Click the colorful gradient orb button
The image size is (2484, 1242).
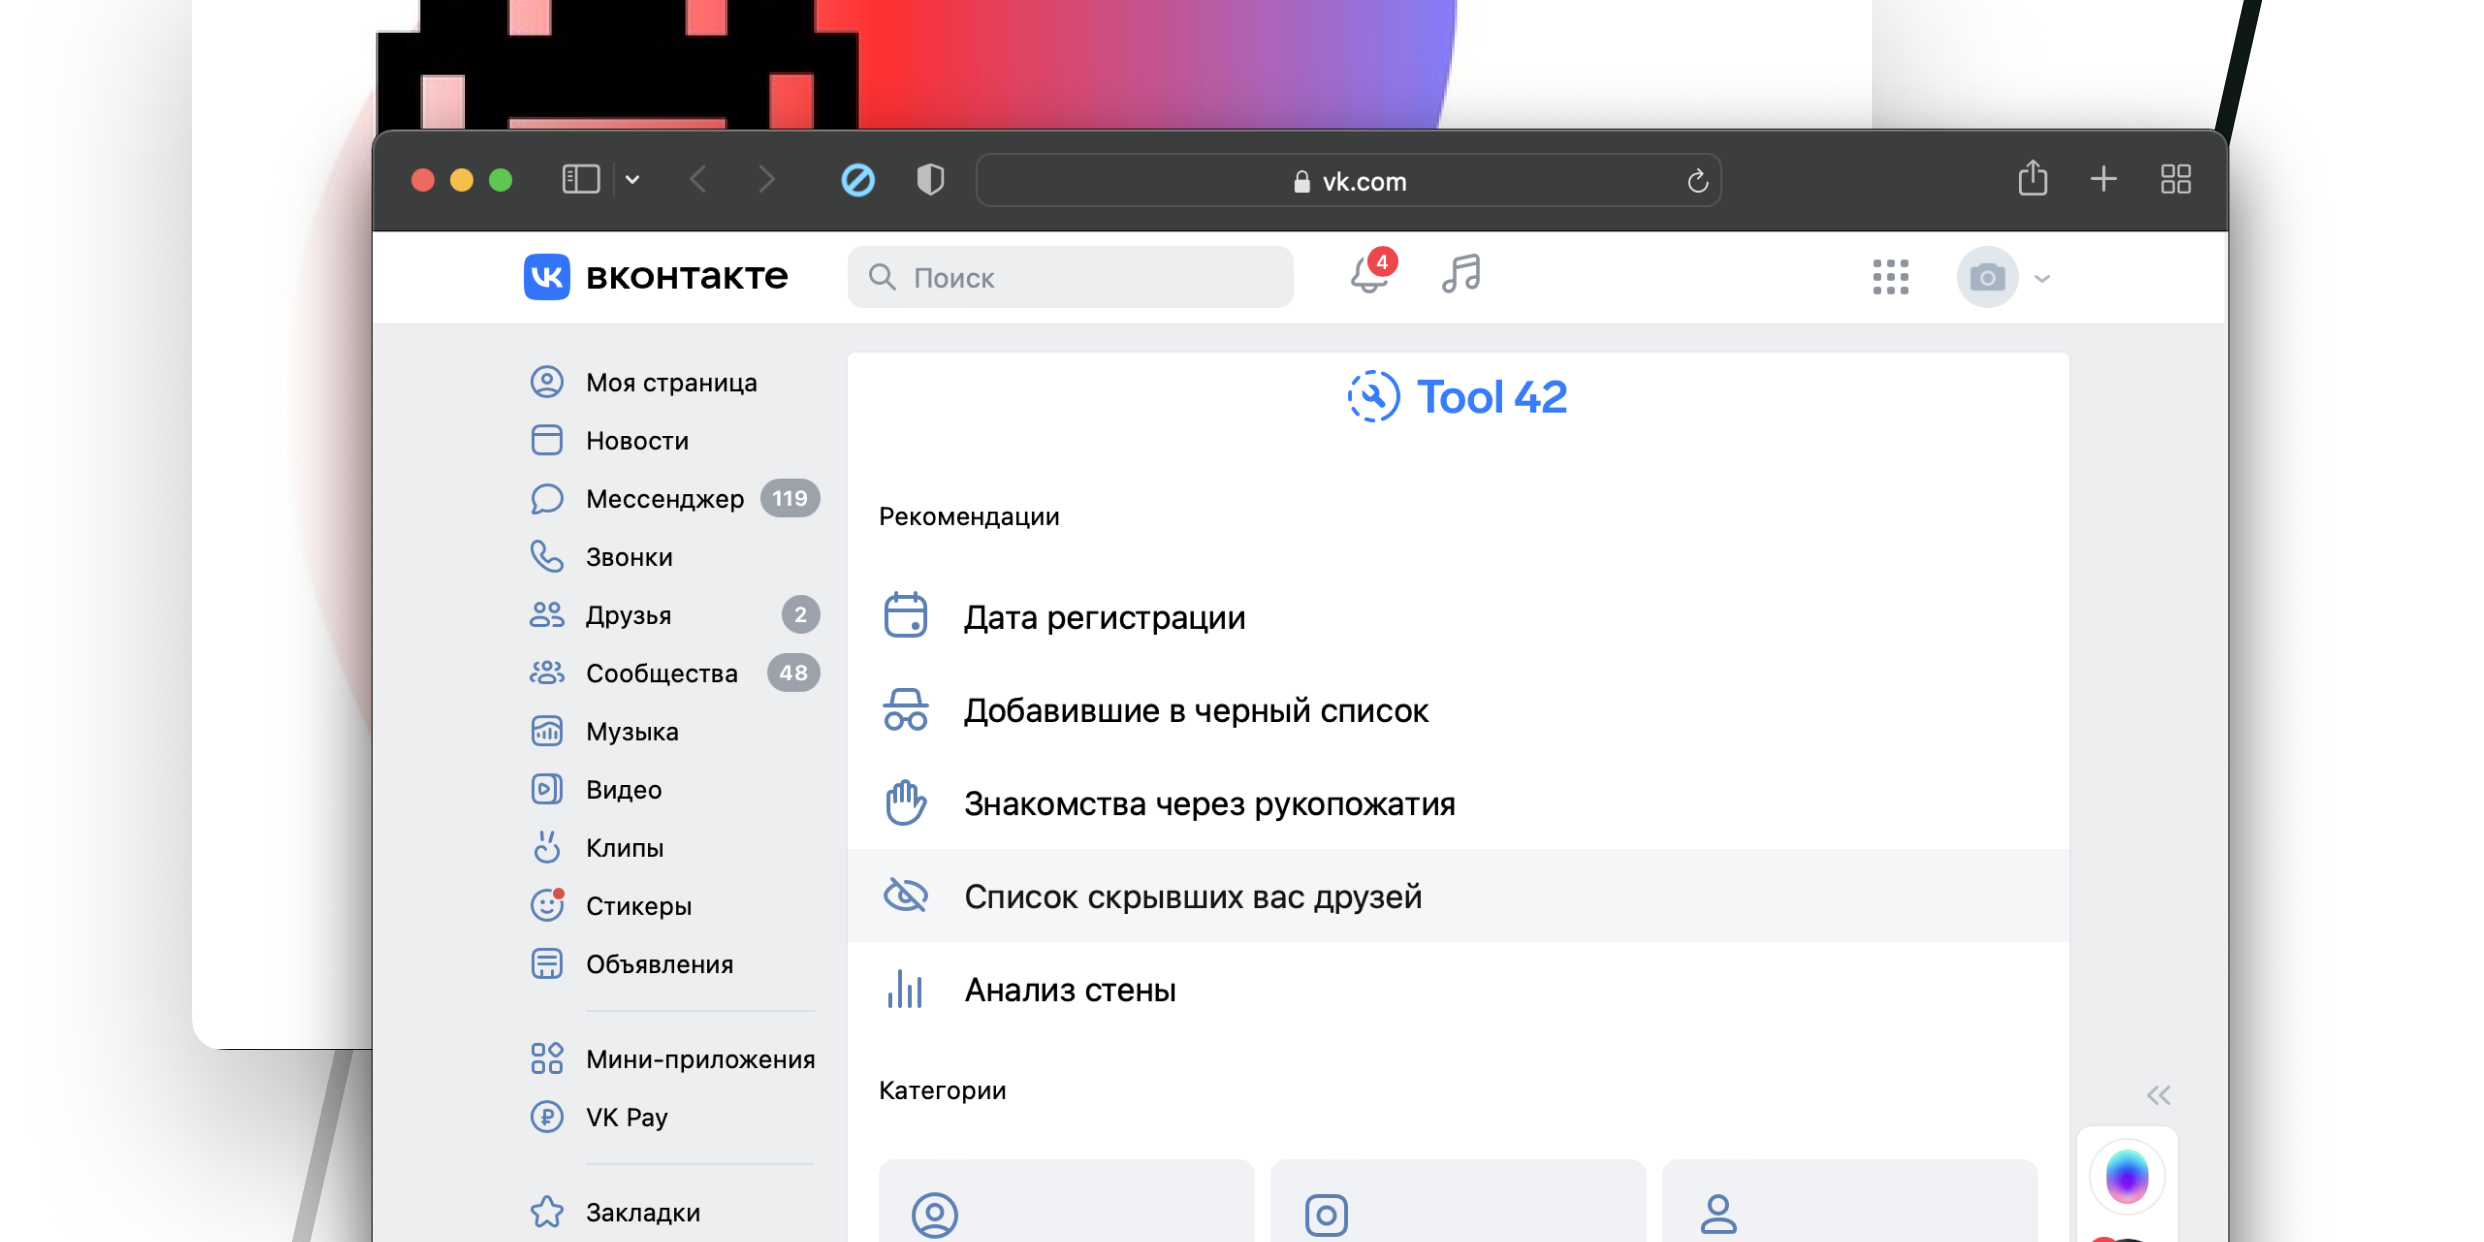pyautogui.click(x=2126, y=1177)
